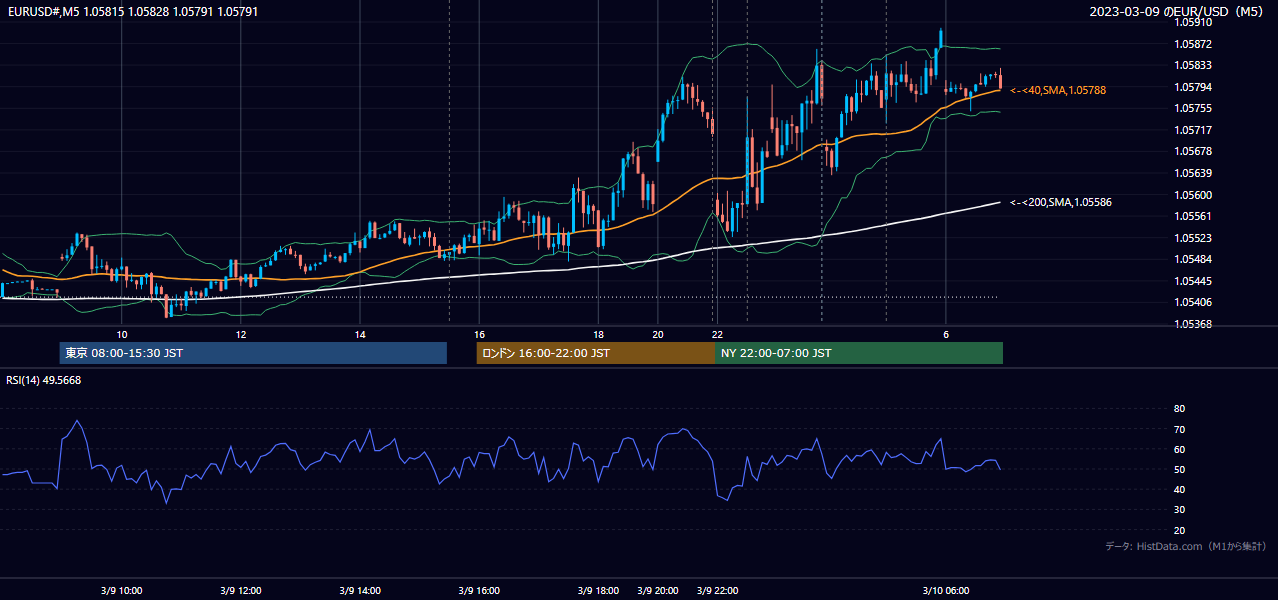Click RSI scale level 60
This screenshot has width=1278, height=600.
[1179, 449]
